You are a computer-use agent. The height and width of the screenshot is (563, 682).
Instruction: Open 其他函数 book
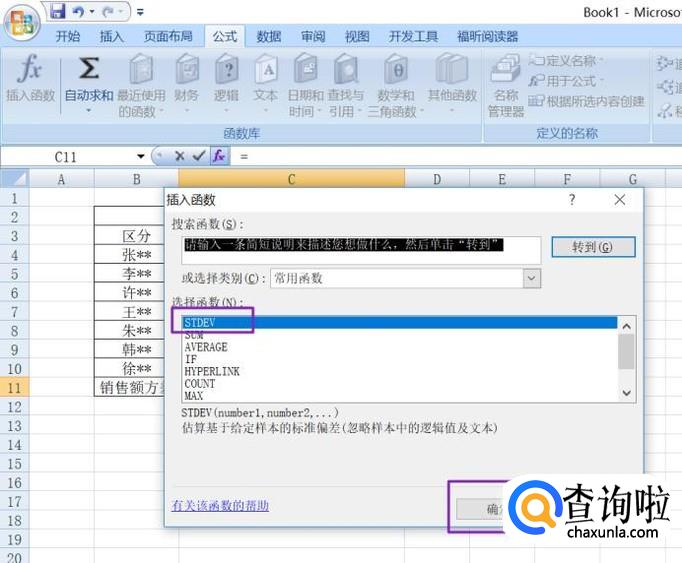point(452,83)
